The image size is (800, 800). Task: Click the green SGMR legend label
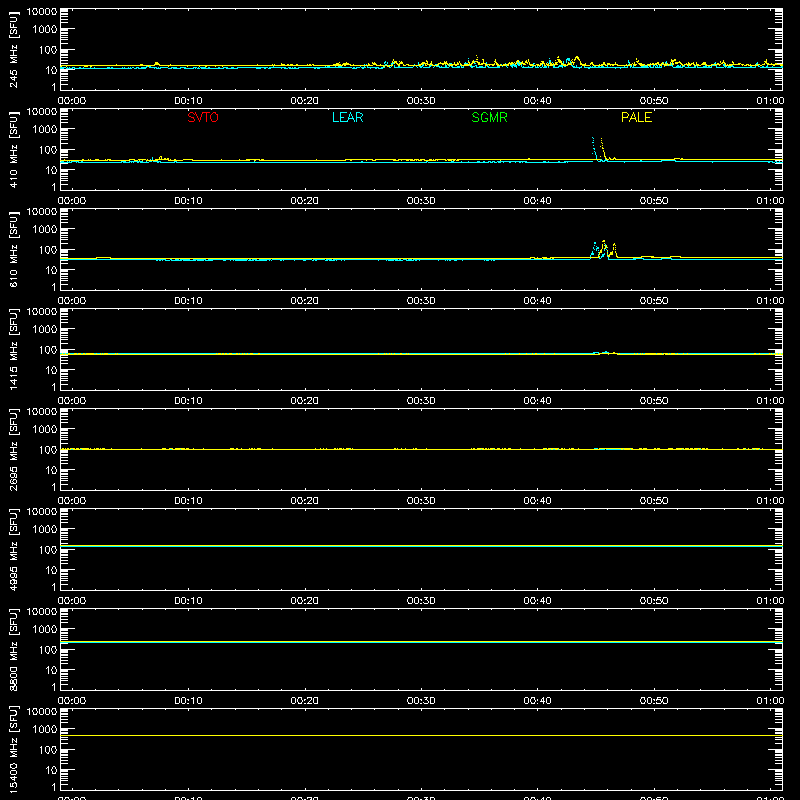pyautogui.click(x=489, y=117)
